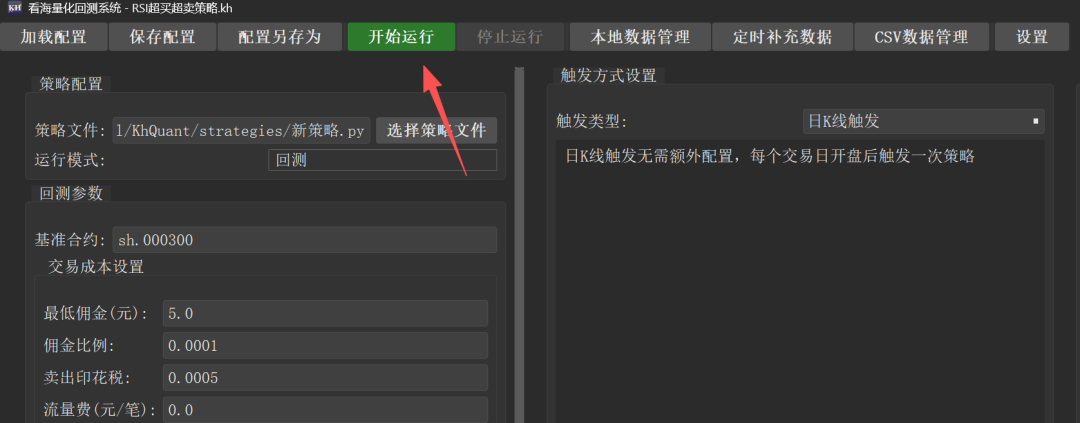Expand the 运行模式 dropdown showing 回测

[382, 161]
